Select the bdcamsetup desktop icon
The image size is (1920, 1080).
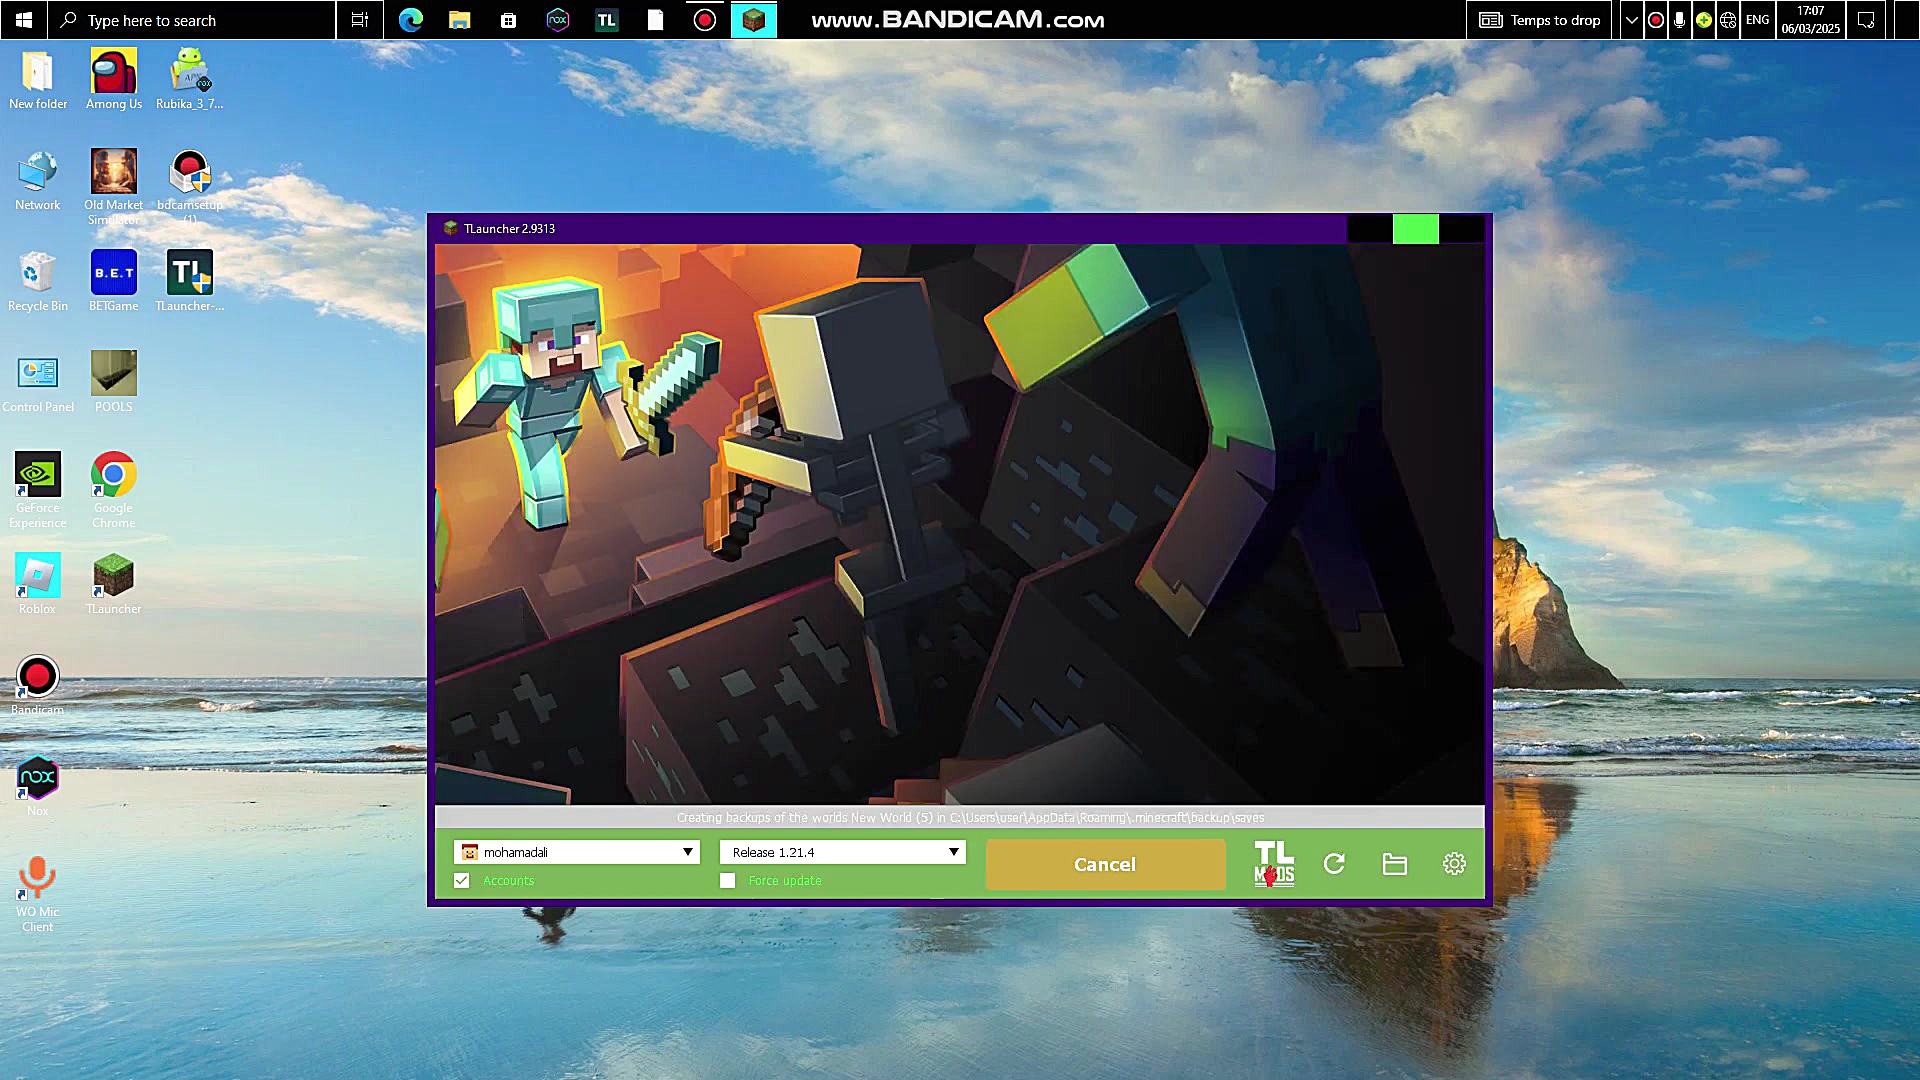pos(189,187)
